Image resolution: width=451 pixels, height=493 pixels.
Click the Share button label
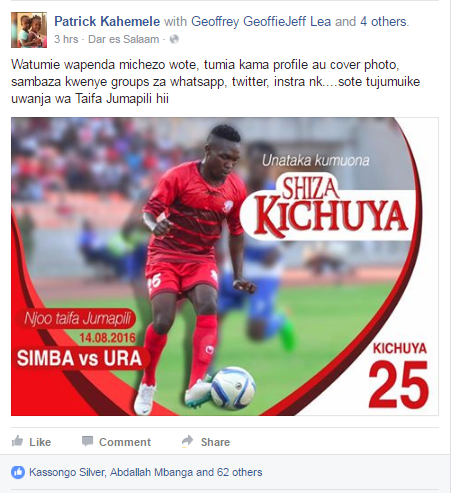tap(215, 442)
